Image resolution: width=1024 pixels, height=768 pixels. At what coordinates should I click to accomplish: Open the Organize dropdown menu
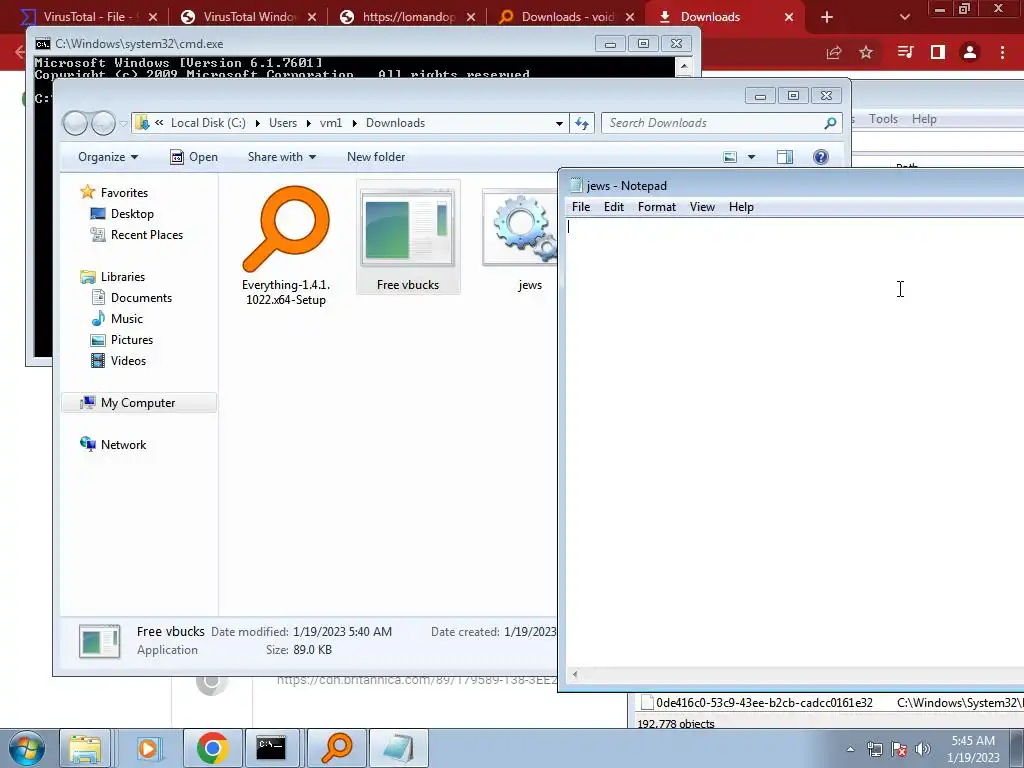[108, 157]
